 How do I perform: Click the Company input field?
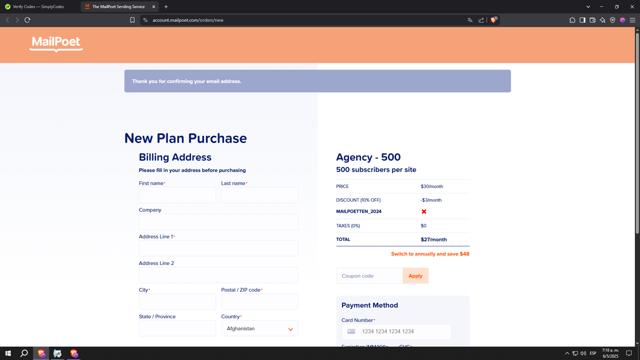pos(218,222)
